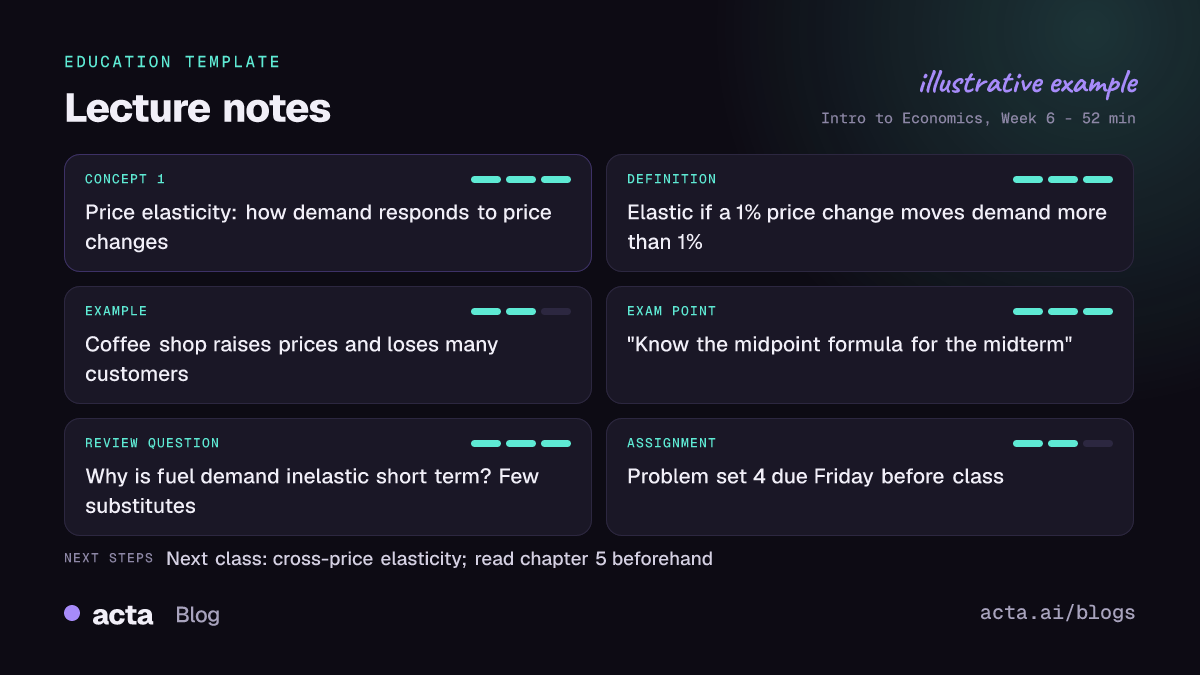1200x675 pixels.
Task: Click the ASSIGNMENT card's bar indicator
Action: click(x=1063, y=444)
